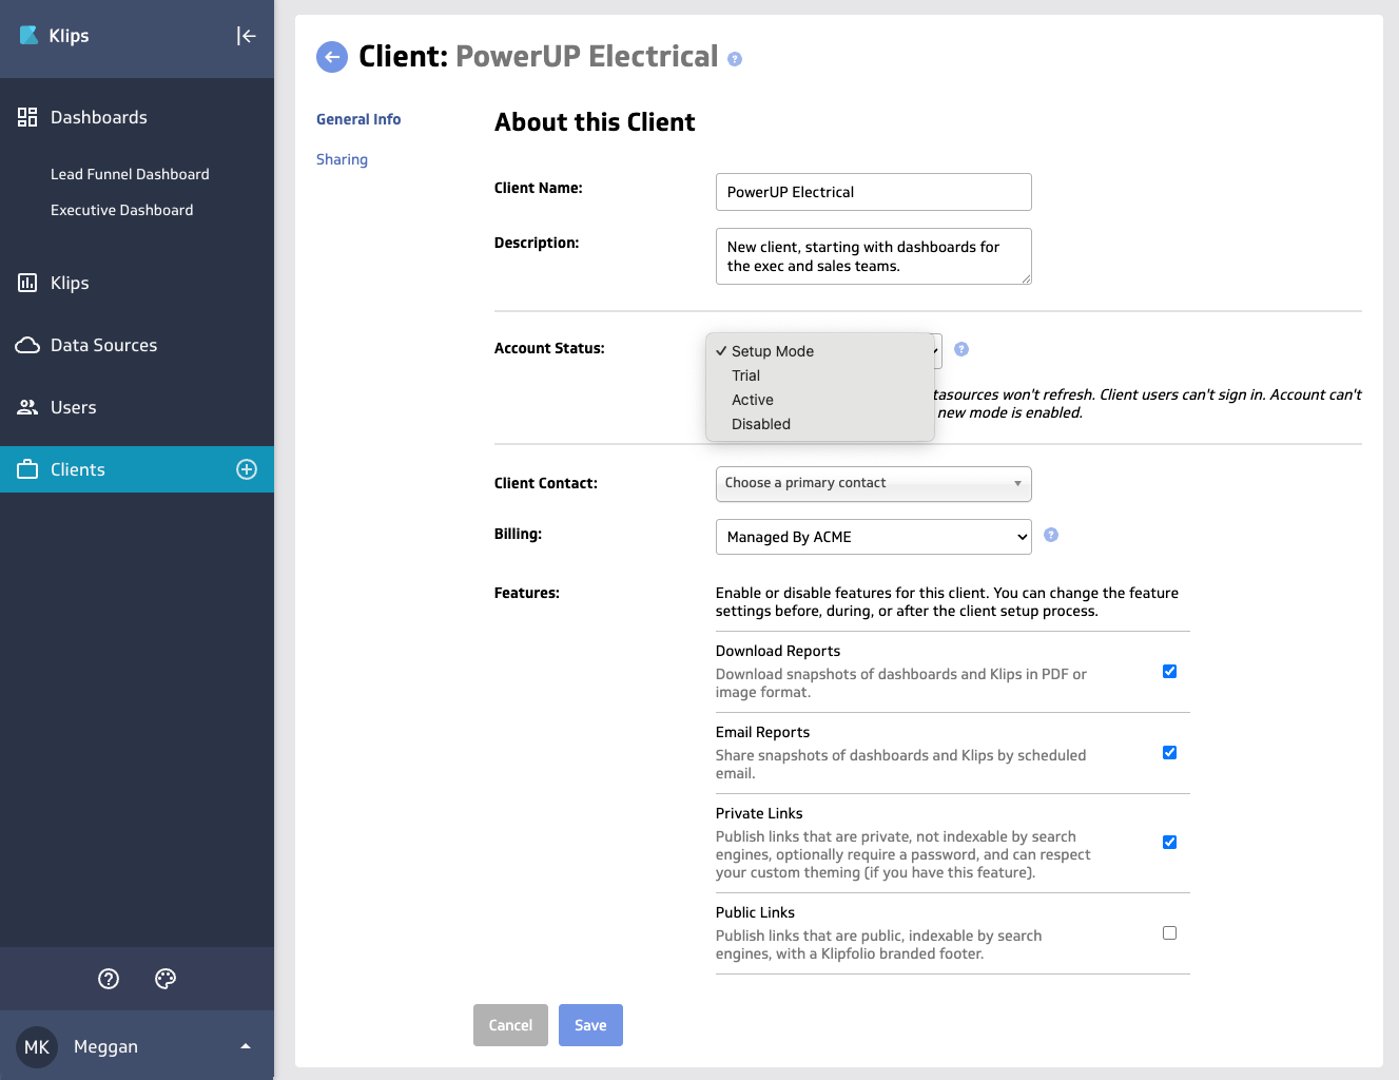The width and height of the screenshot is (1399, 1080).
Task: Open the Billing dropdown showing Managed By ACME
Action: [x=872, y=537]
